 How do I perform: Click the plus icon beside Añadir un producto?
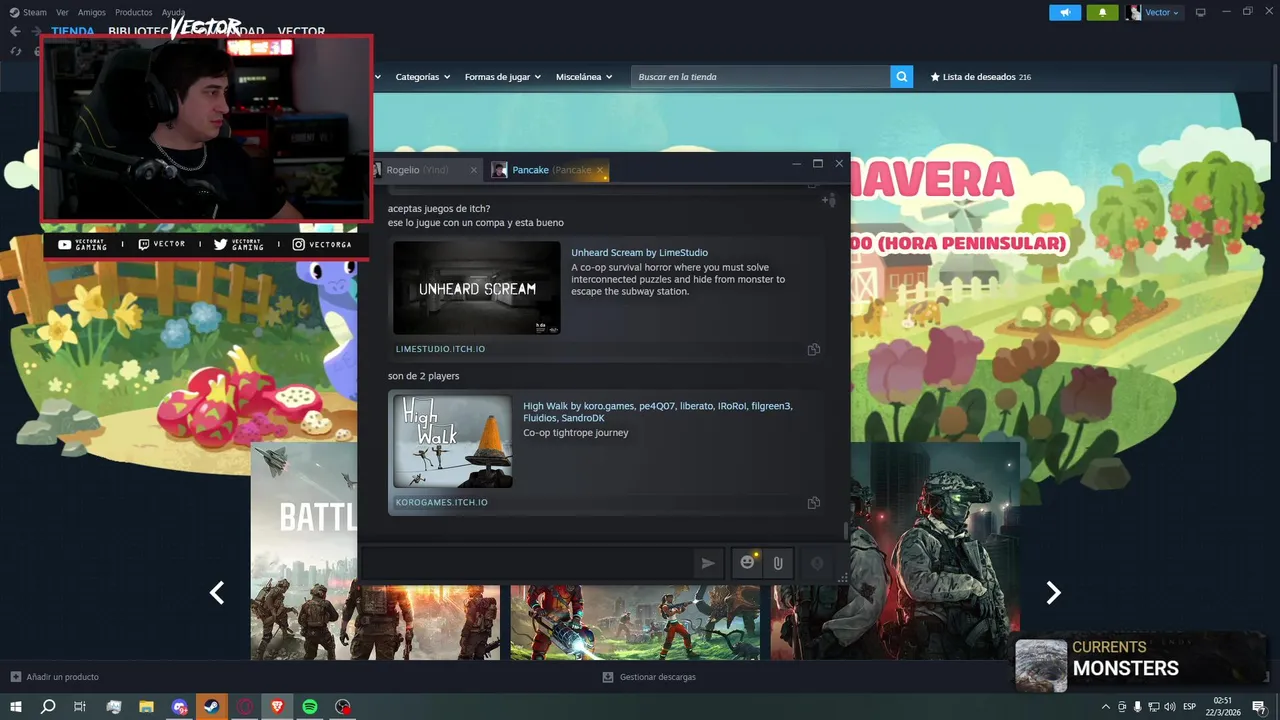pyautogui.click(x=15, y=677)
